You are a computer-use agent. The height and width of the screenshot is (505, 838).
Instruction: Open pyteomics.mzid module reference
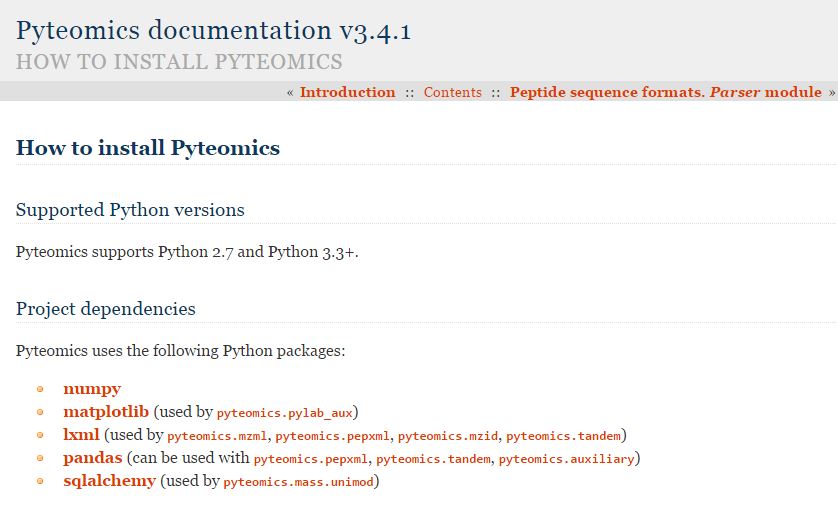(448, 436)
